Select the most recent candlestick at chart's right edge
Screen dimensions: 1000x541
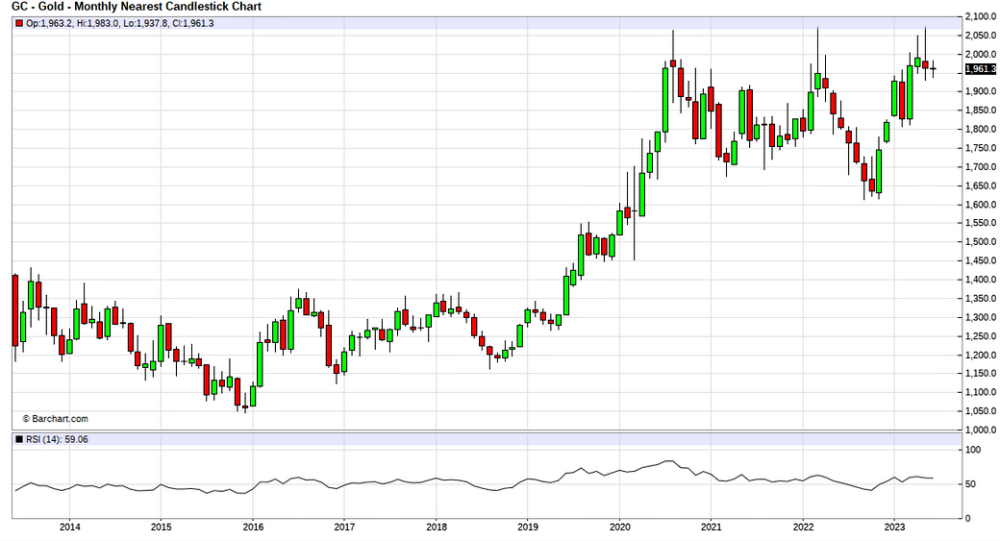point(933,69)
